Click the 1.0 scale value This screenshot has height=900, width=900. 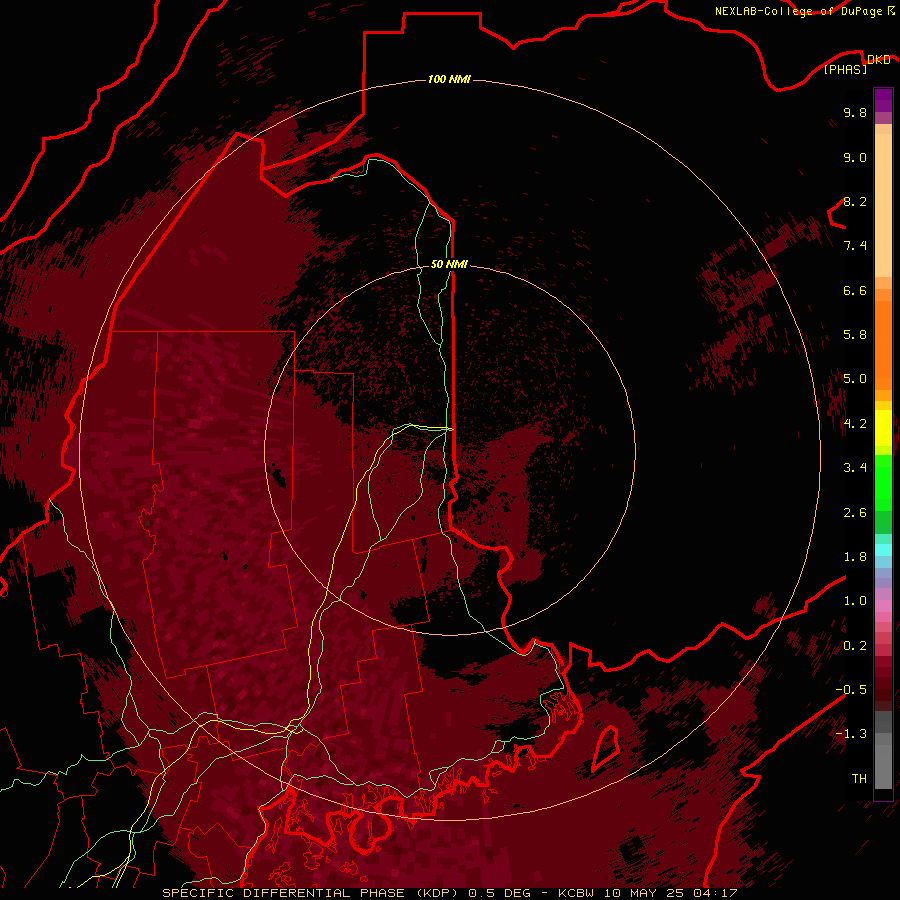click(855, 601)
